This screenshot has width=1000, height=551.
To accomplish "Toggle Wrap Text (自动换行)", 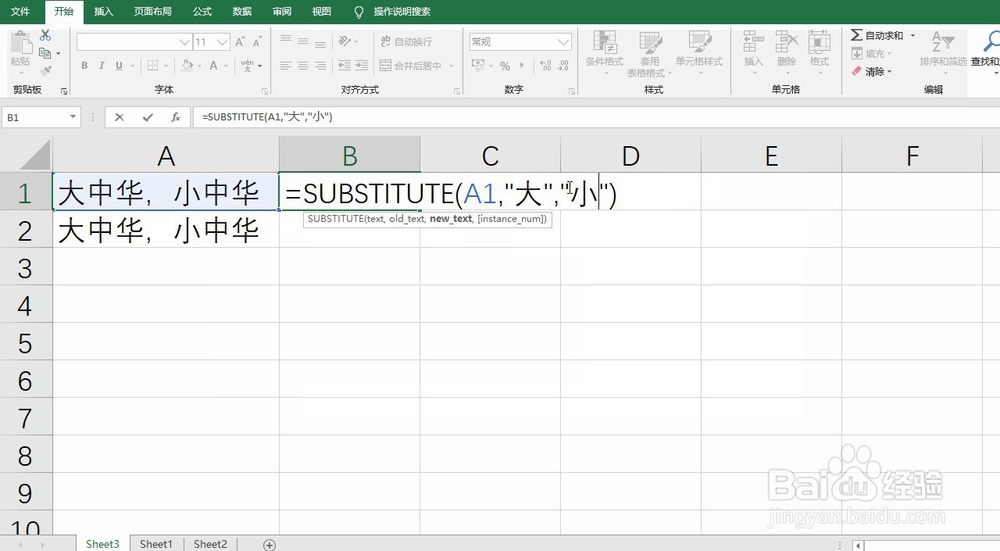I will (x=406, y=41).
